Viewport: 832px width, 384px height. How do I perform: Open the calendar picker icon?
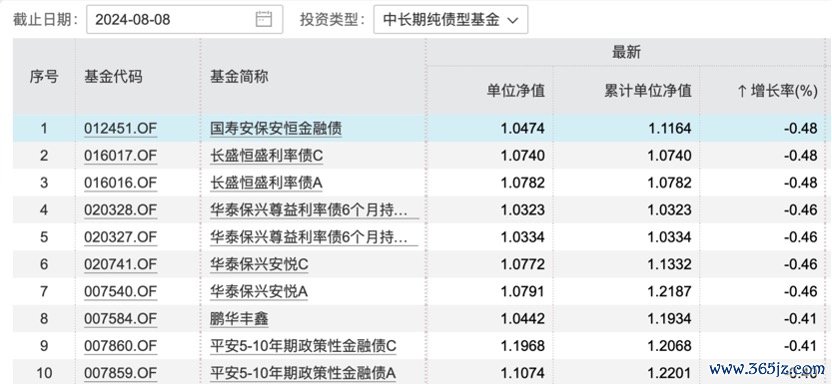pos(264,20)
